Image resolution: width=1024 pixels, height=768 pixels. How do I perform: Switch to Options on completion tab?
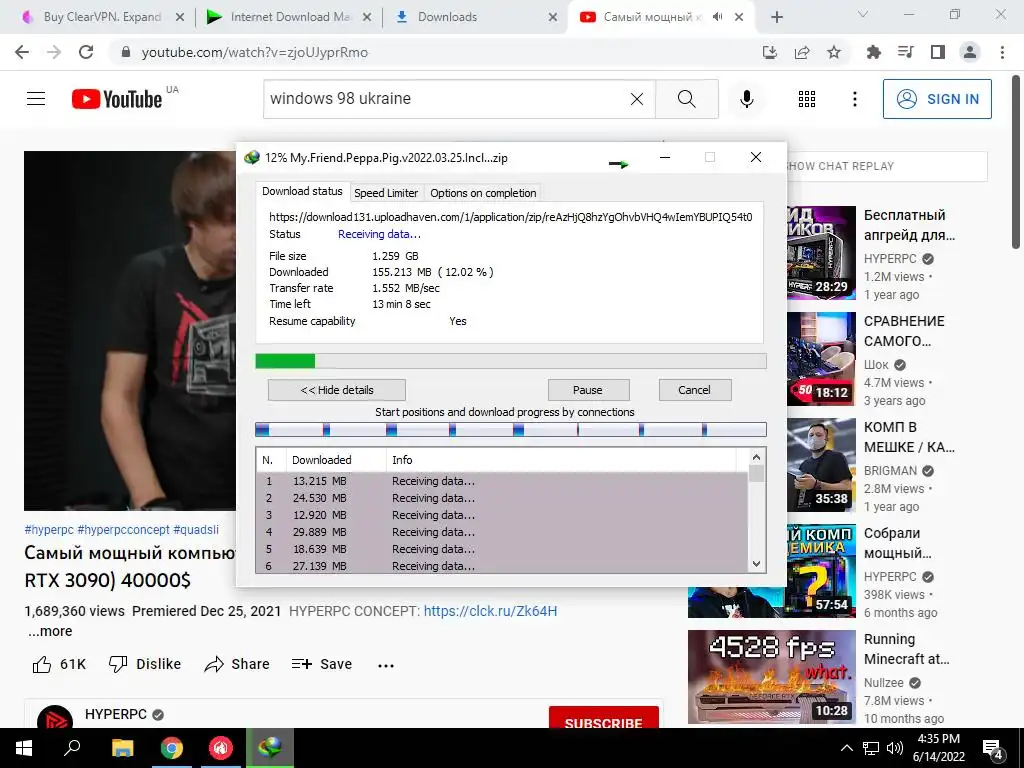pos(483,193)
